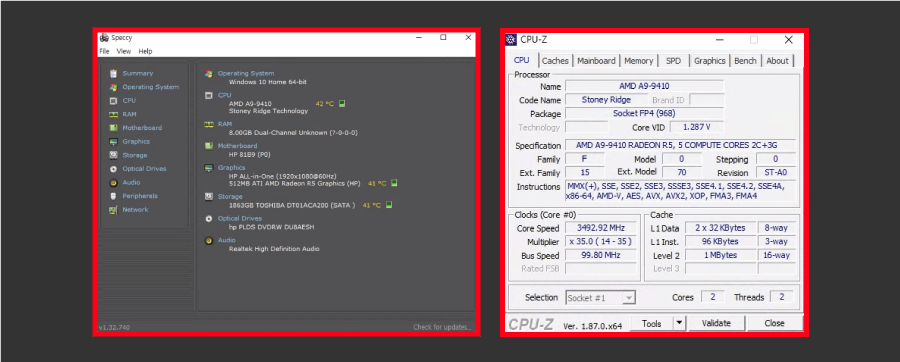
Task: Click the green temperature indicator next to CPU 42 °C
Action: [x=342, y=104]
